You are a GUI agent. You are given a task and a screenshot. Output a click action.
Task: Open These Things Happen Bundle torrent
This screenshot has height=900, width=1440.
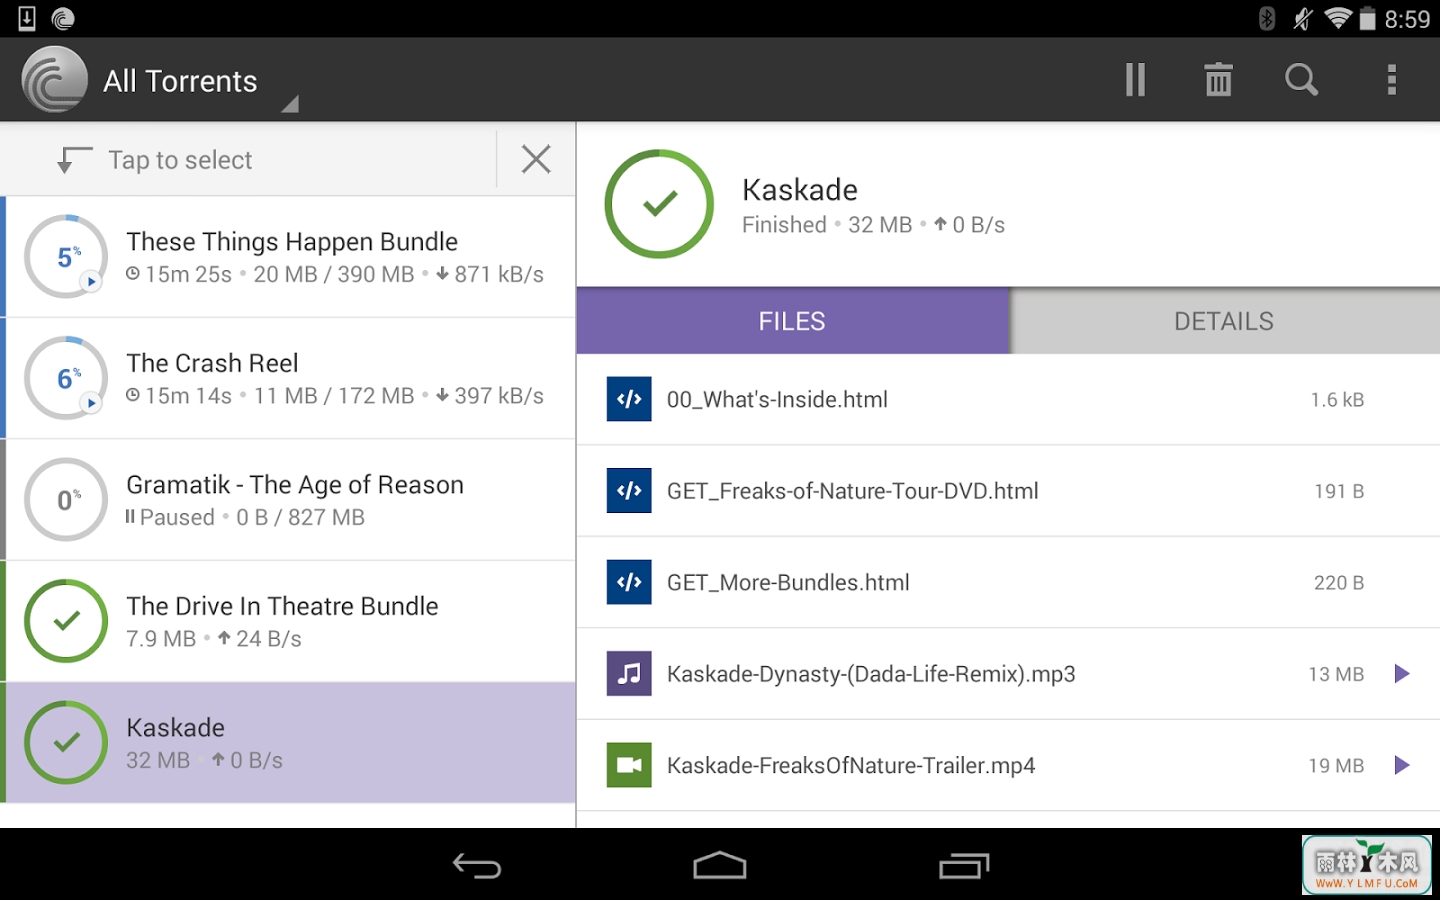point(290,257)
